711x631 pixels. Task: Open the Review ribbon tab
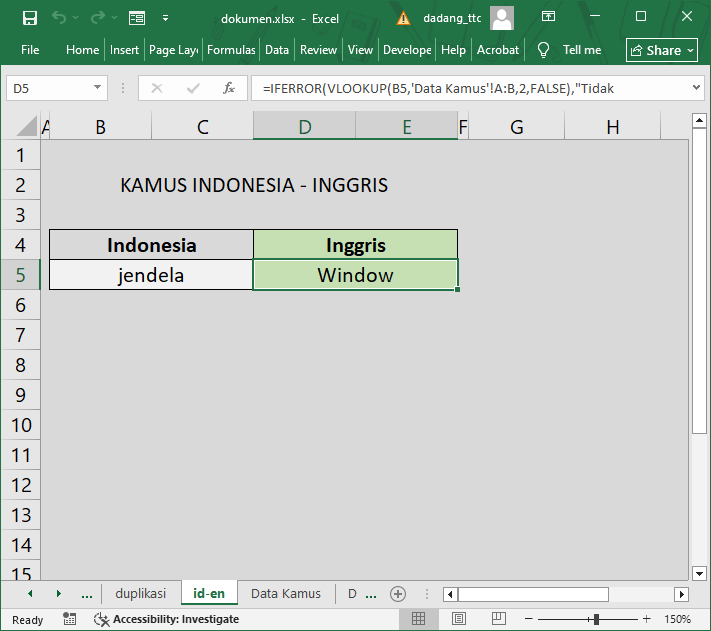pyautogui.click(x=318, y=50)
